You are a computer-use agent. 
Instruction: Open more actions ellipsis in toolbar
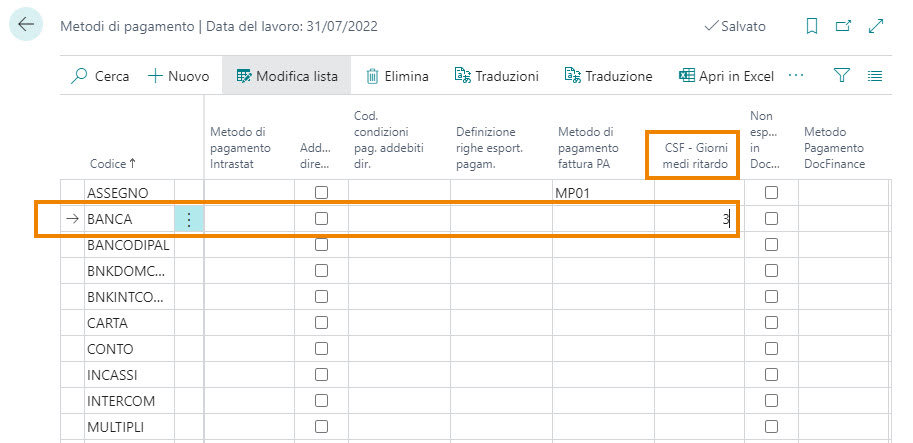coord(796,76)
